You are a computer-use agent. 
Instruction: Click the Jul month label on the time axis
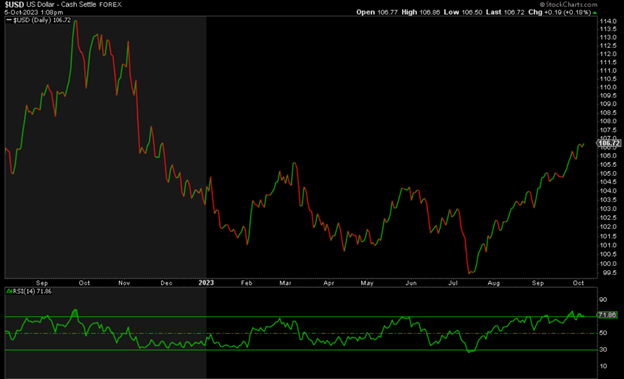pos(453,283)
